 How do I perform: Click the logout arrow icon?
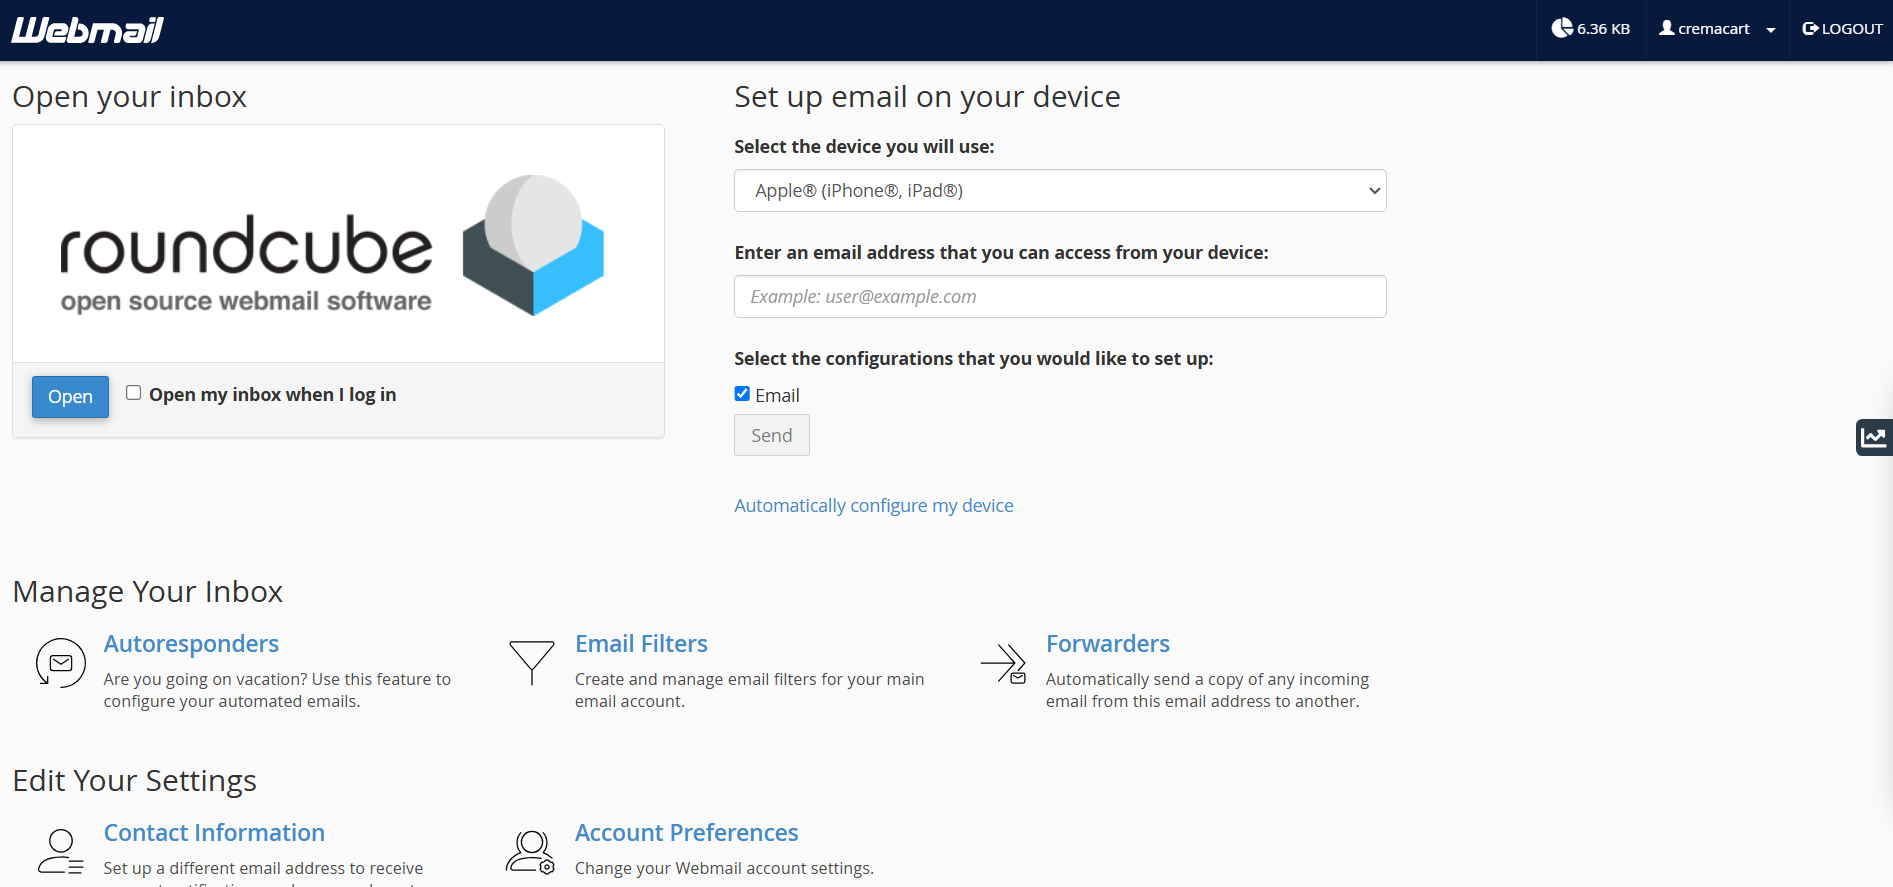[x=1810, y=29]
